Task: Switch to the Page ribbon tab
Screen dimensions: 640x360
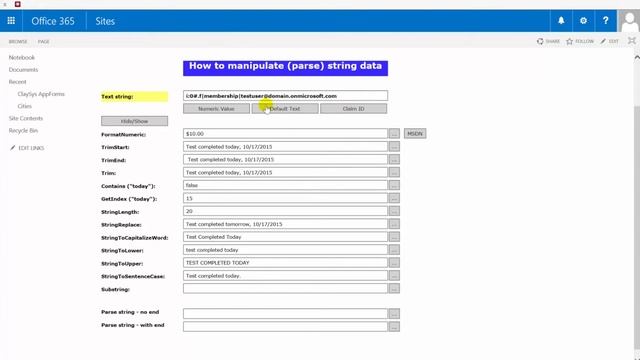Action: click(43, 42)
